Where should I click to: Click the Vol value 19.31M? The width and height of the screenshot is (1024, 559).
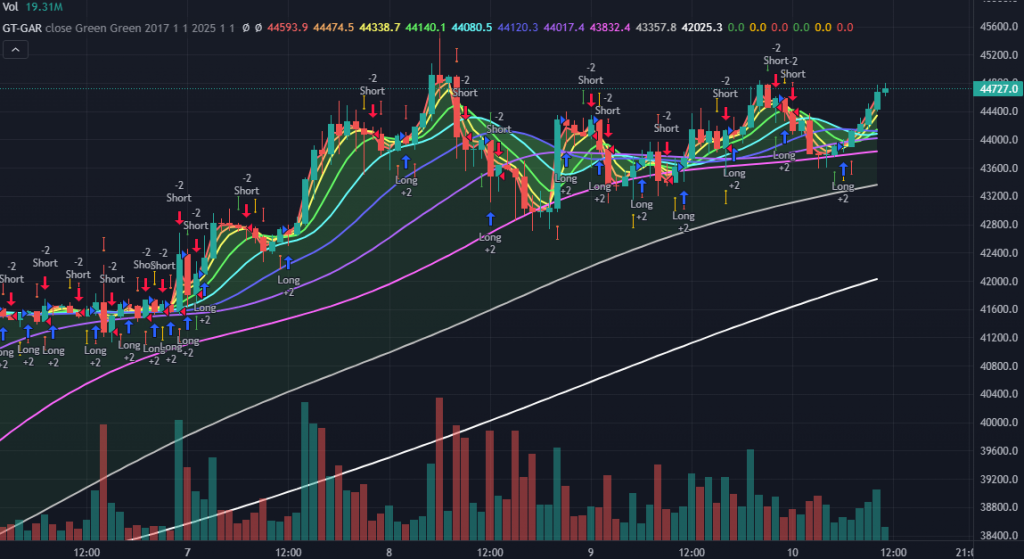tap(44, 7)
